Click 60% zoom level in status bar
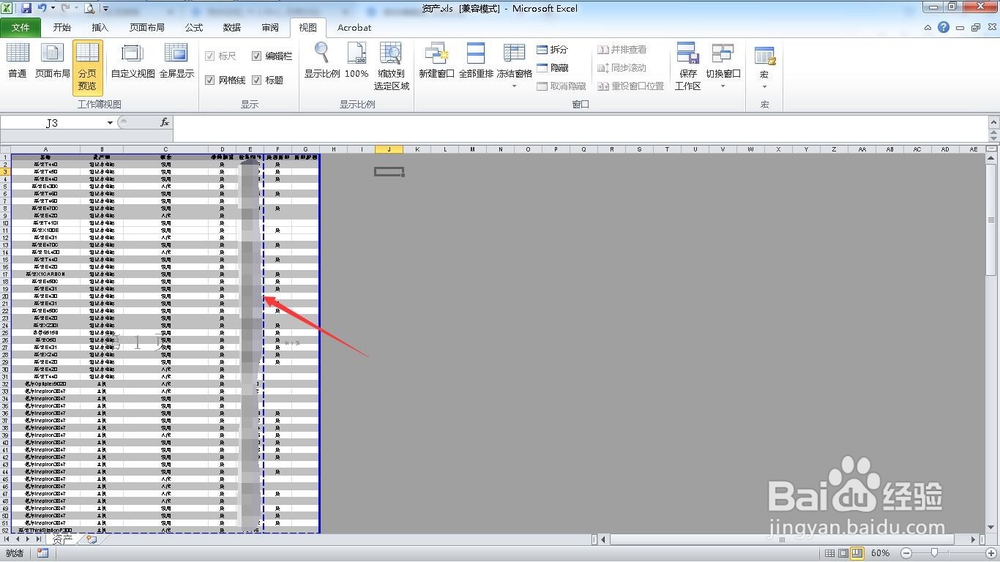Screen dimensions: 1000x562 point(880,553)
